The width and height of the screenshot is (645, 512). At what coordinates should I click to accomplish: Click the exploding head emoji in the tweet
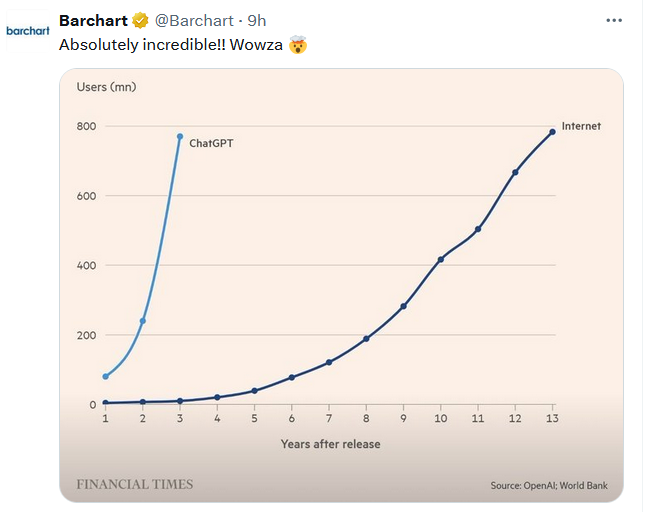(x=298, y=45)
